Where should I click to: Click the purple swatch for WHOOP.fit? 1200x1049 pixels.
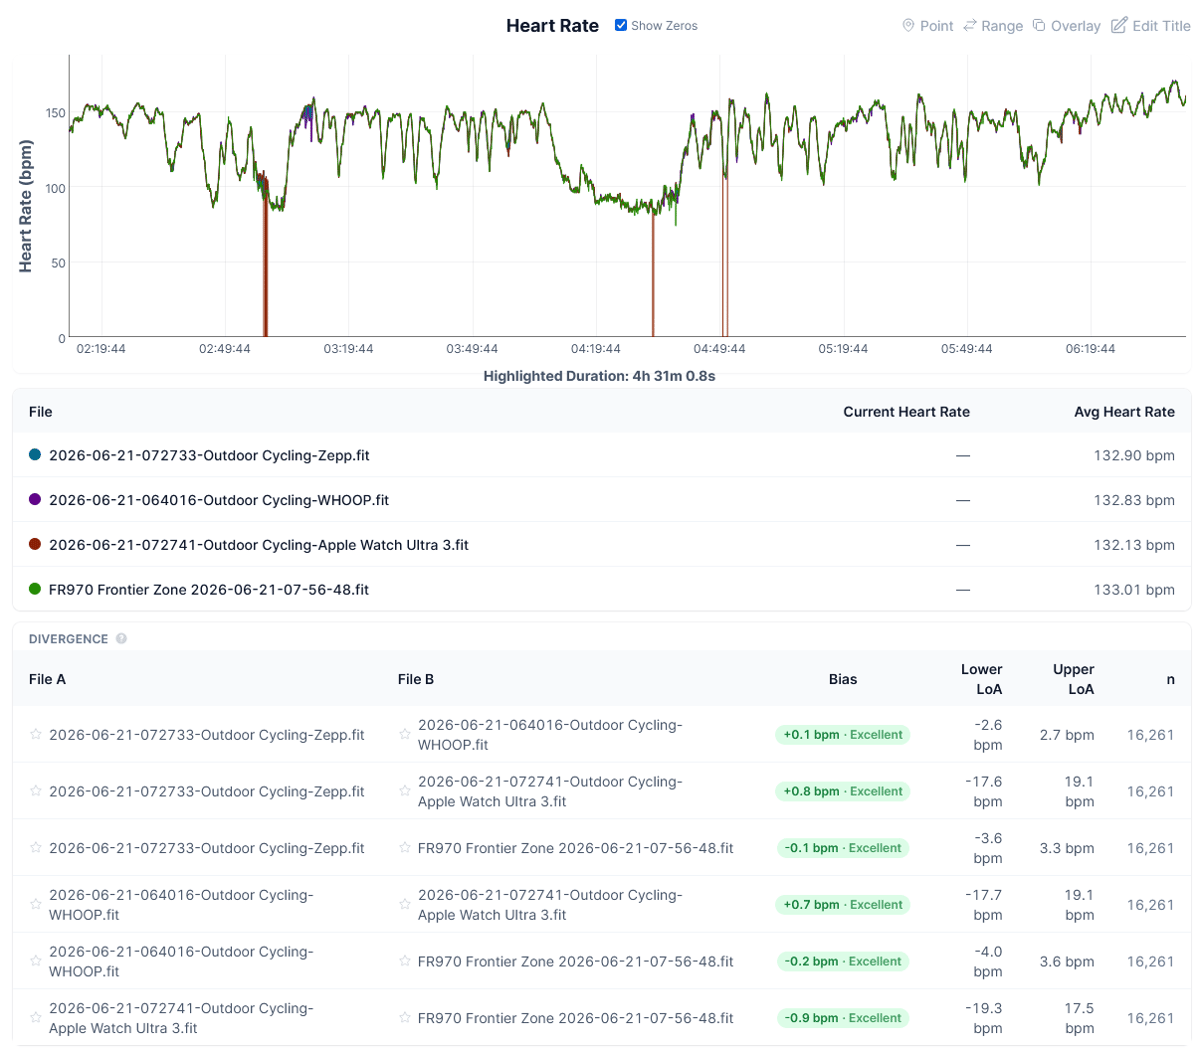35,500
